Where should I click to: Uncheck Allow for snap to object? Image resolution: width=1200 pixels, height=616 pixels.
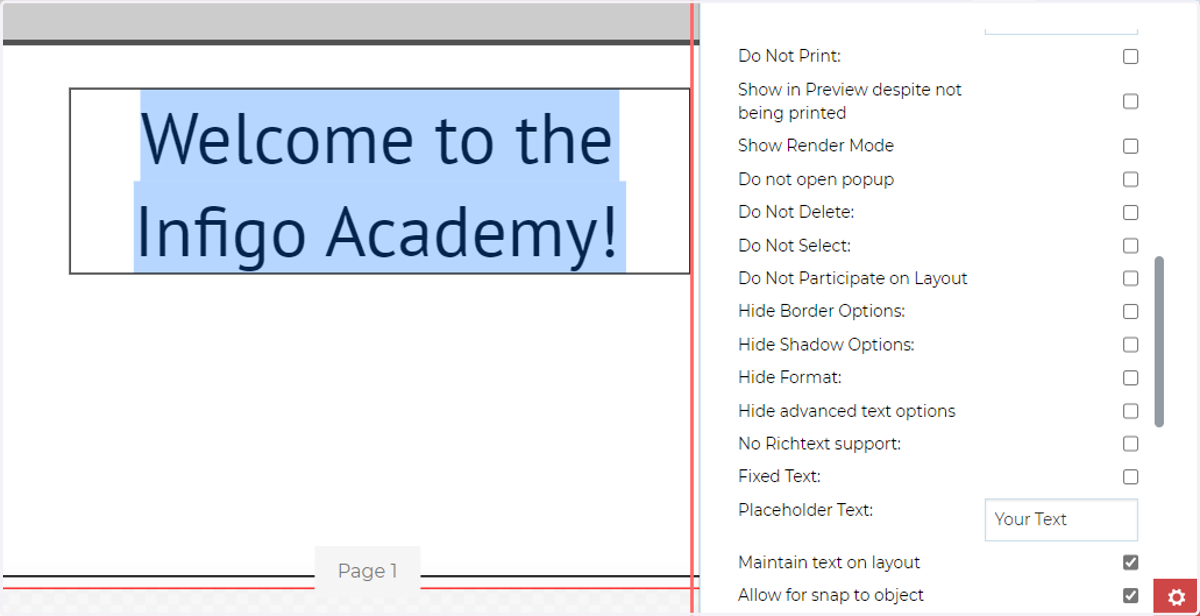(x=1130, y=596)
